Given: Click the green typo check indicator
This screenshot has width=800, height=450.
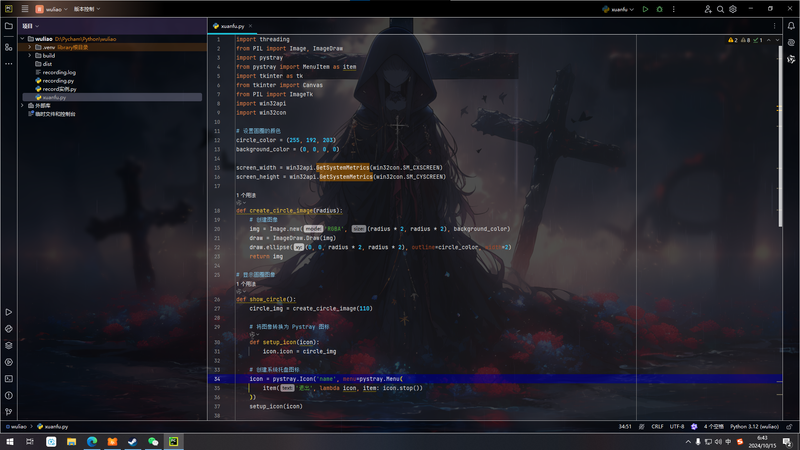Looking at the screenshot, I should click(758, 40).
